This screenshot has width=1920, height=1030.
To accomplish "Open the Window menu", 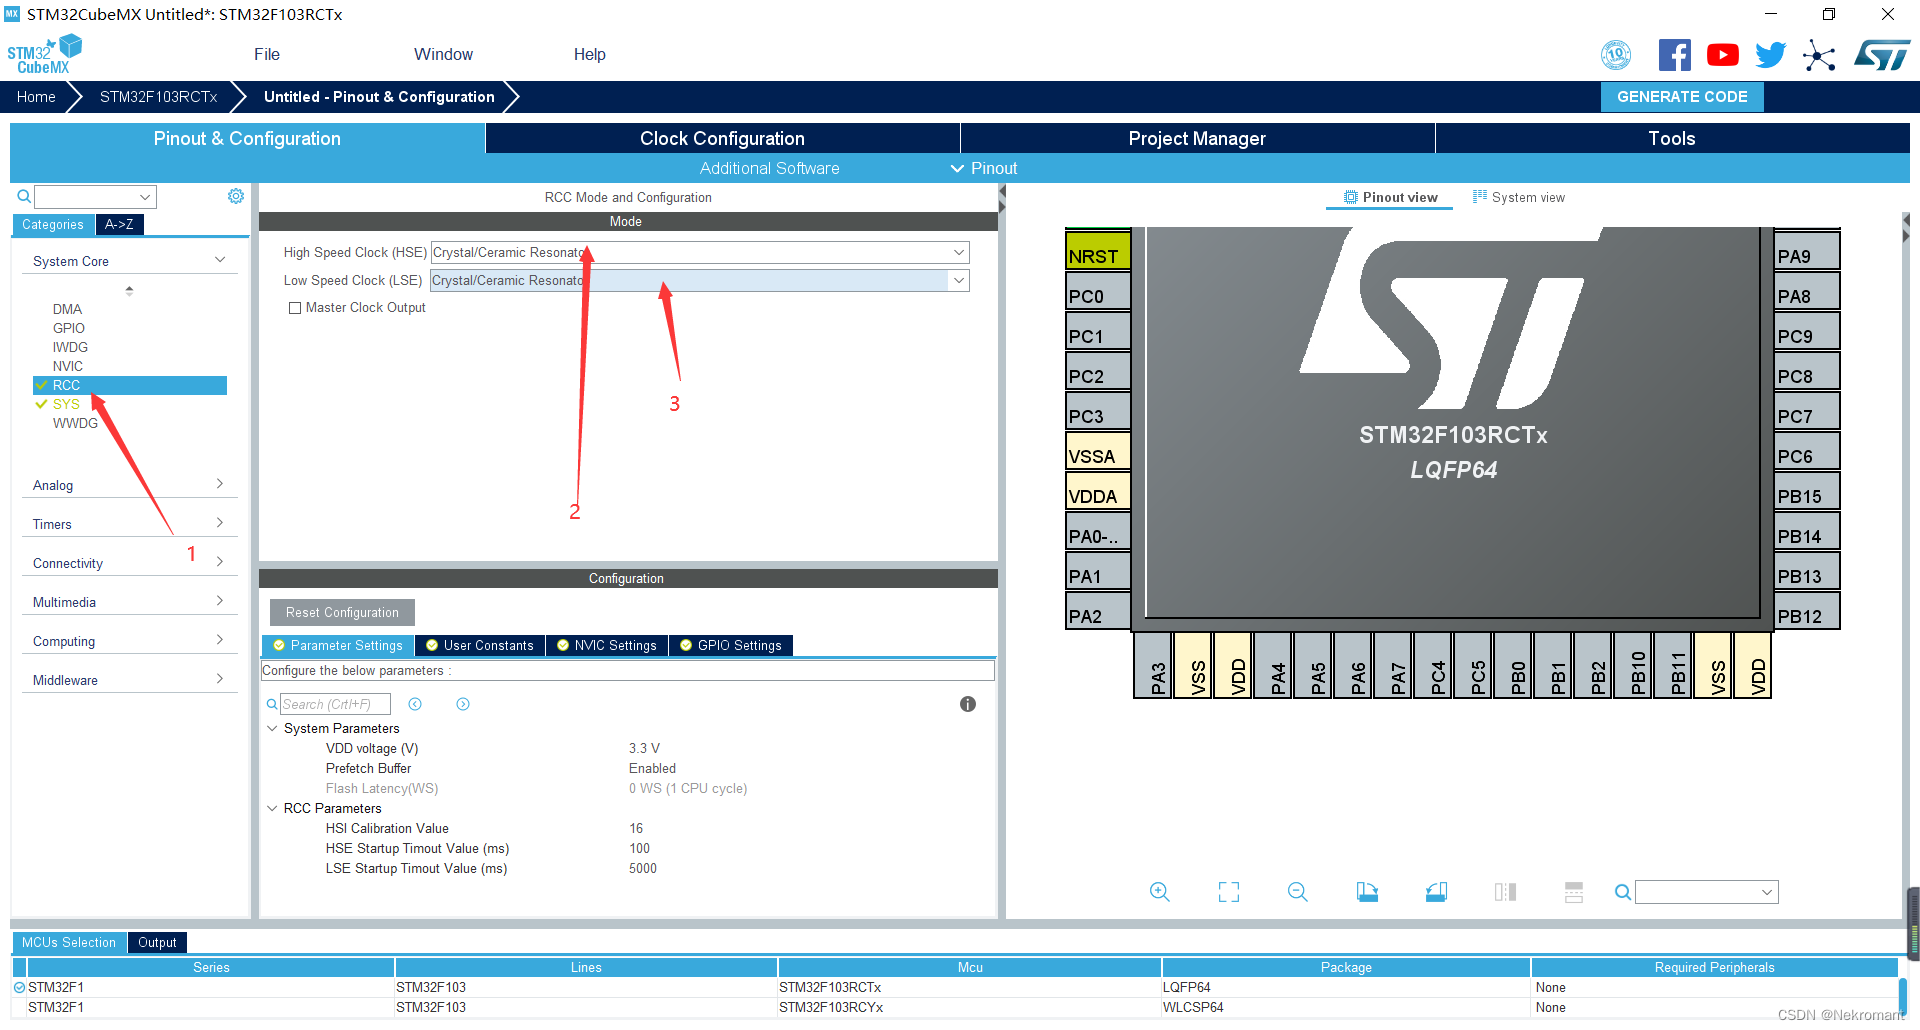I will click(x=443, y=54).
